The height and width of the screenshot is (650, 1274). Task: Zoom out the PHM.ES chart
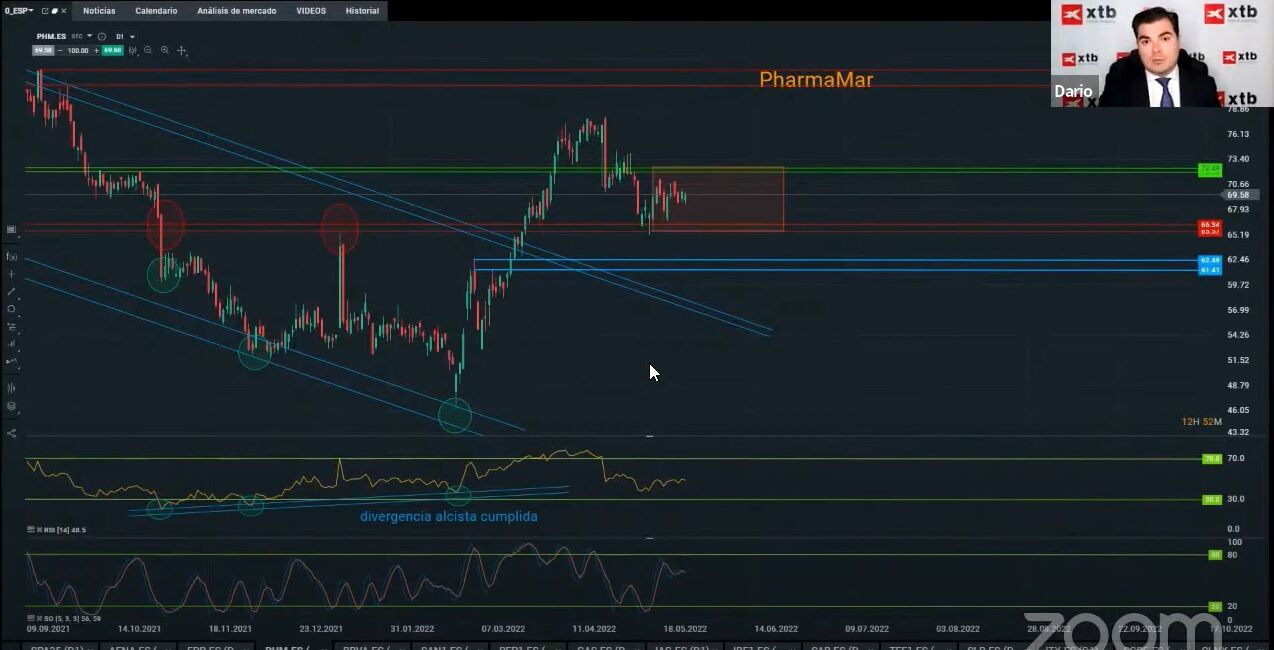[148, 50]
